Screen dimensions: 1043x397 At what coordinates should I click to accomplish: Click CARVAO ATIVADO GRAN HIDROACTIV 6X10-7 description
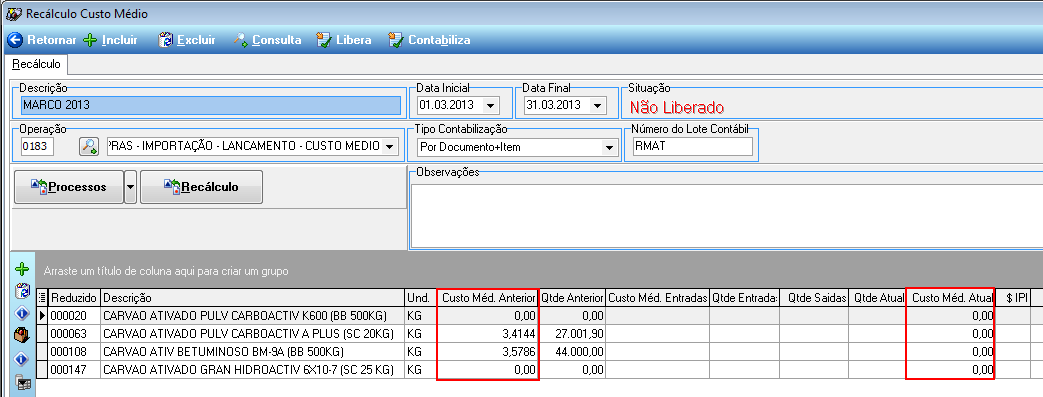[253, 369]
